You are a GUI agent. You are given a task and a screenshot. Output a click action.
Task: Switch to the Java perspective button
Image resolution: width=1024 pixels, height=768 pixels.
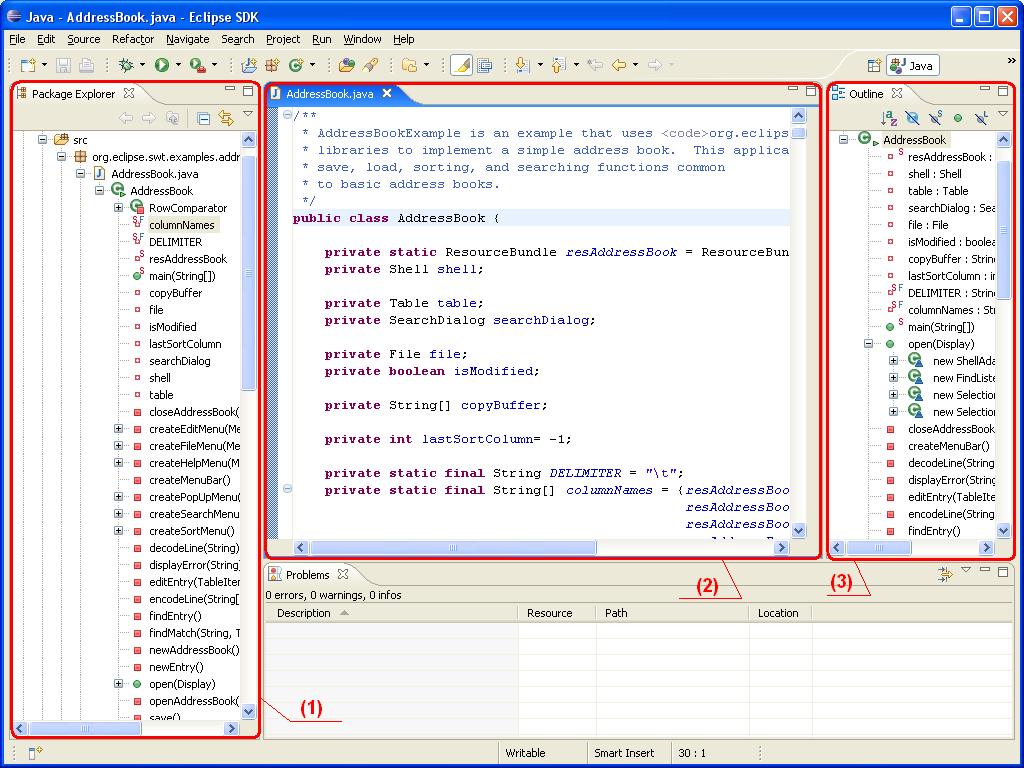point(913,65)
